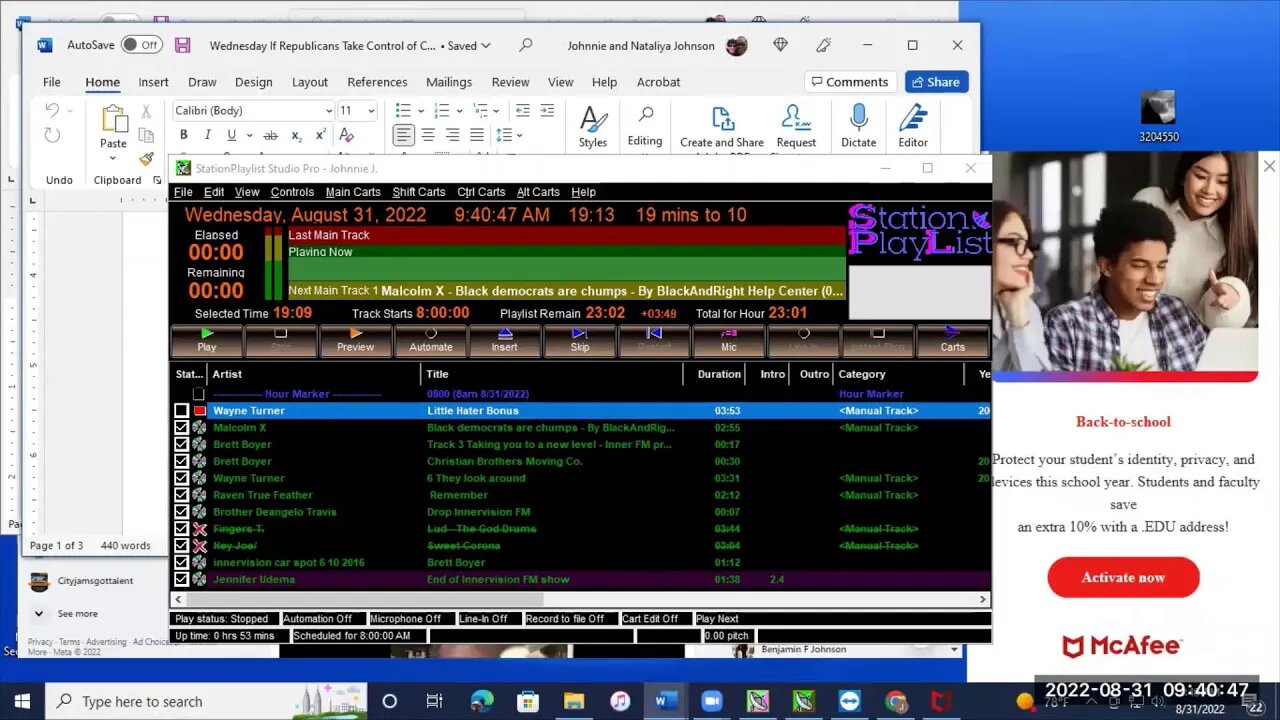Increase indent in Word ribbon
The width and height of the screenshot is (1280, 720).
(547, 111)
